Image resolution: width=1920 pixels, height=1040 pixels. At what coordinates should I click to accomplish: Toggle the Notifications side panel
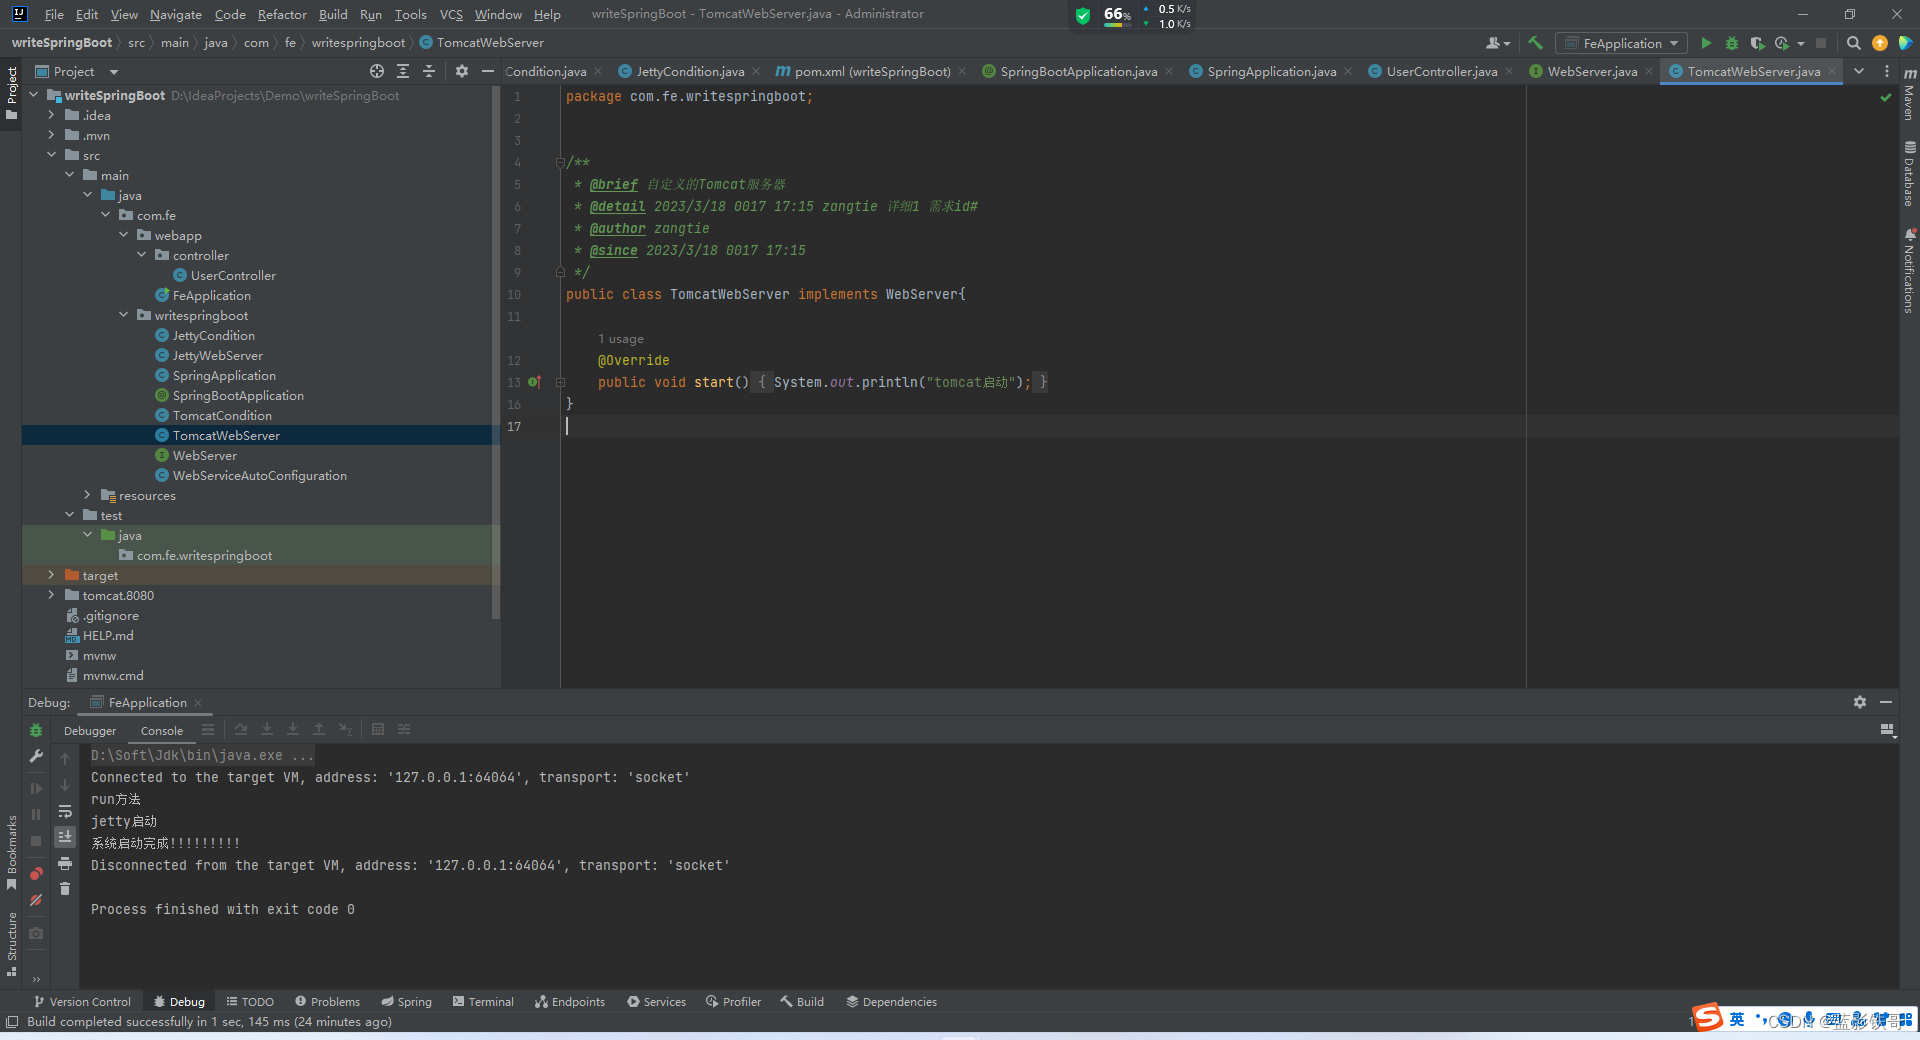(1909, 272)
